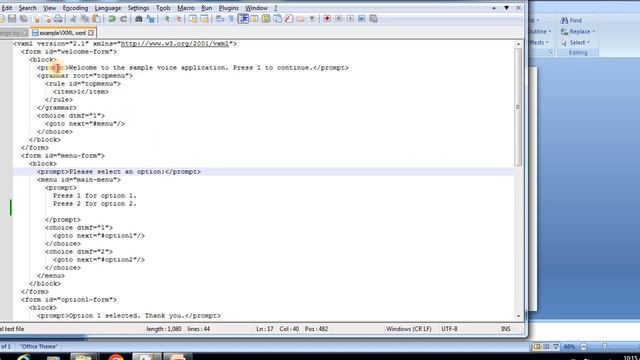
Task: Toggle file Monitoring eye icon
Action: click(312, 19)
